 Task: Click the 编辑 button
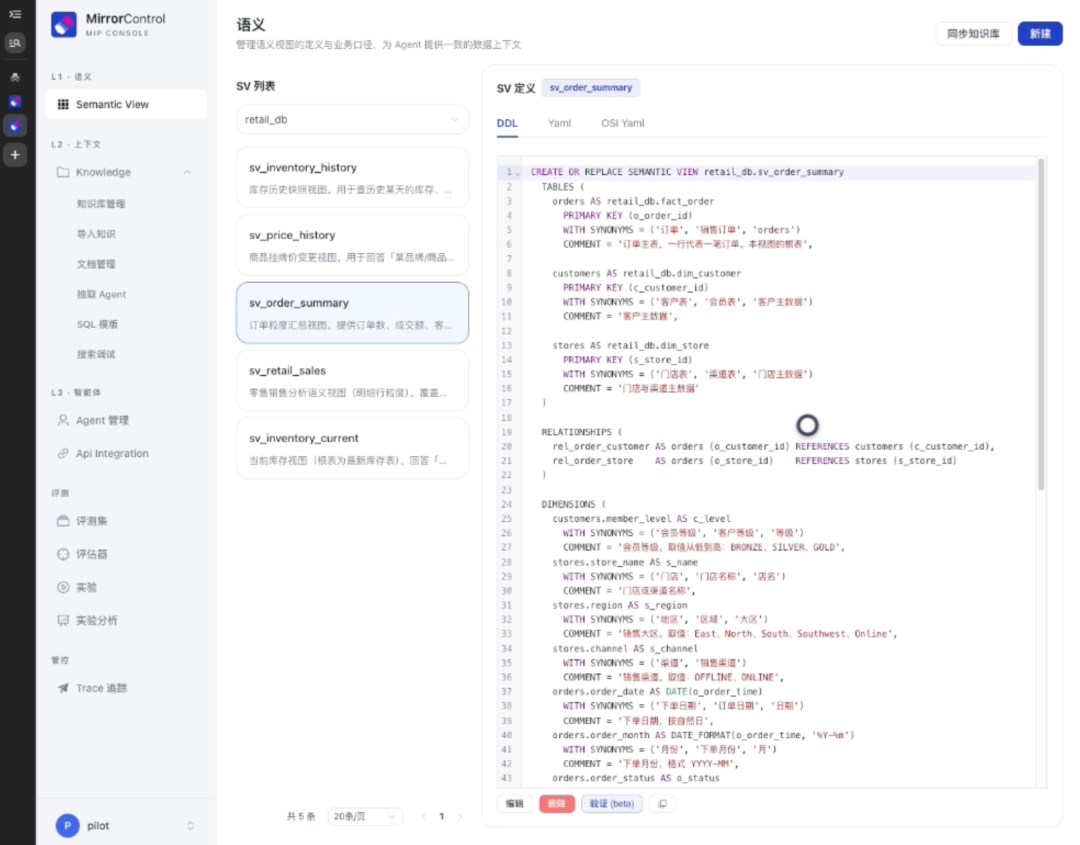point(515,804)
